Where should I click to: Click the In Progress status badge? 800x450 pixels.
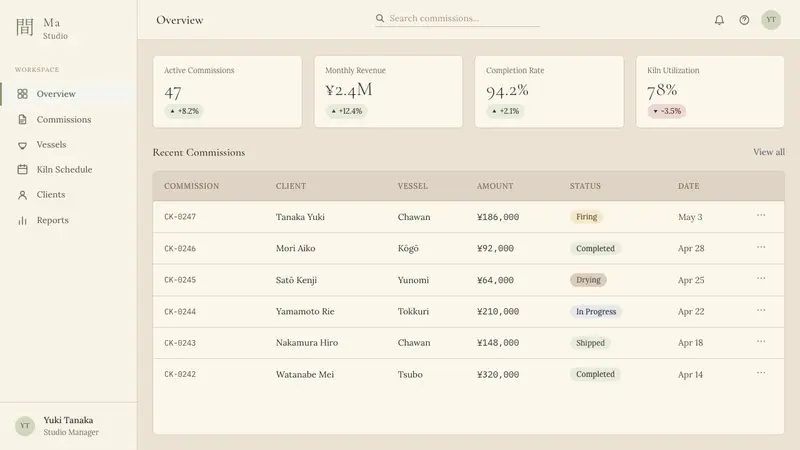point(596,312)
